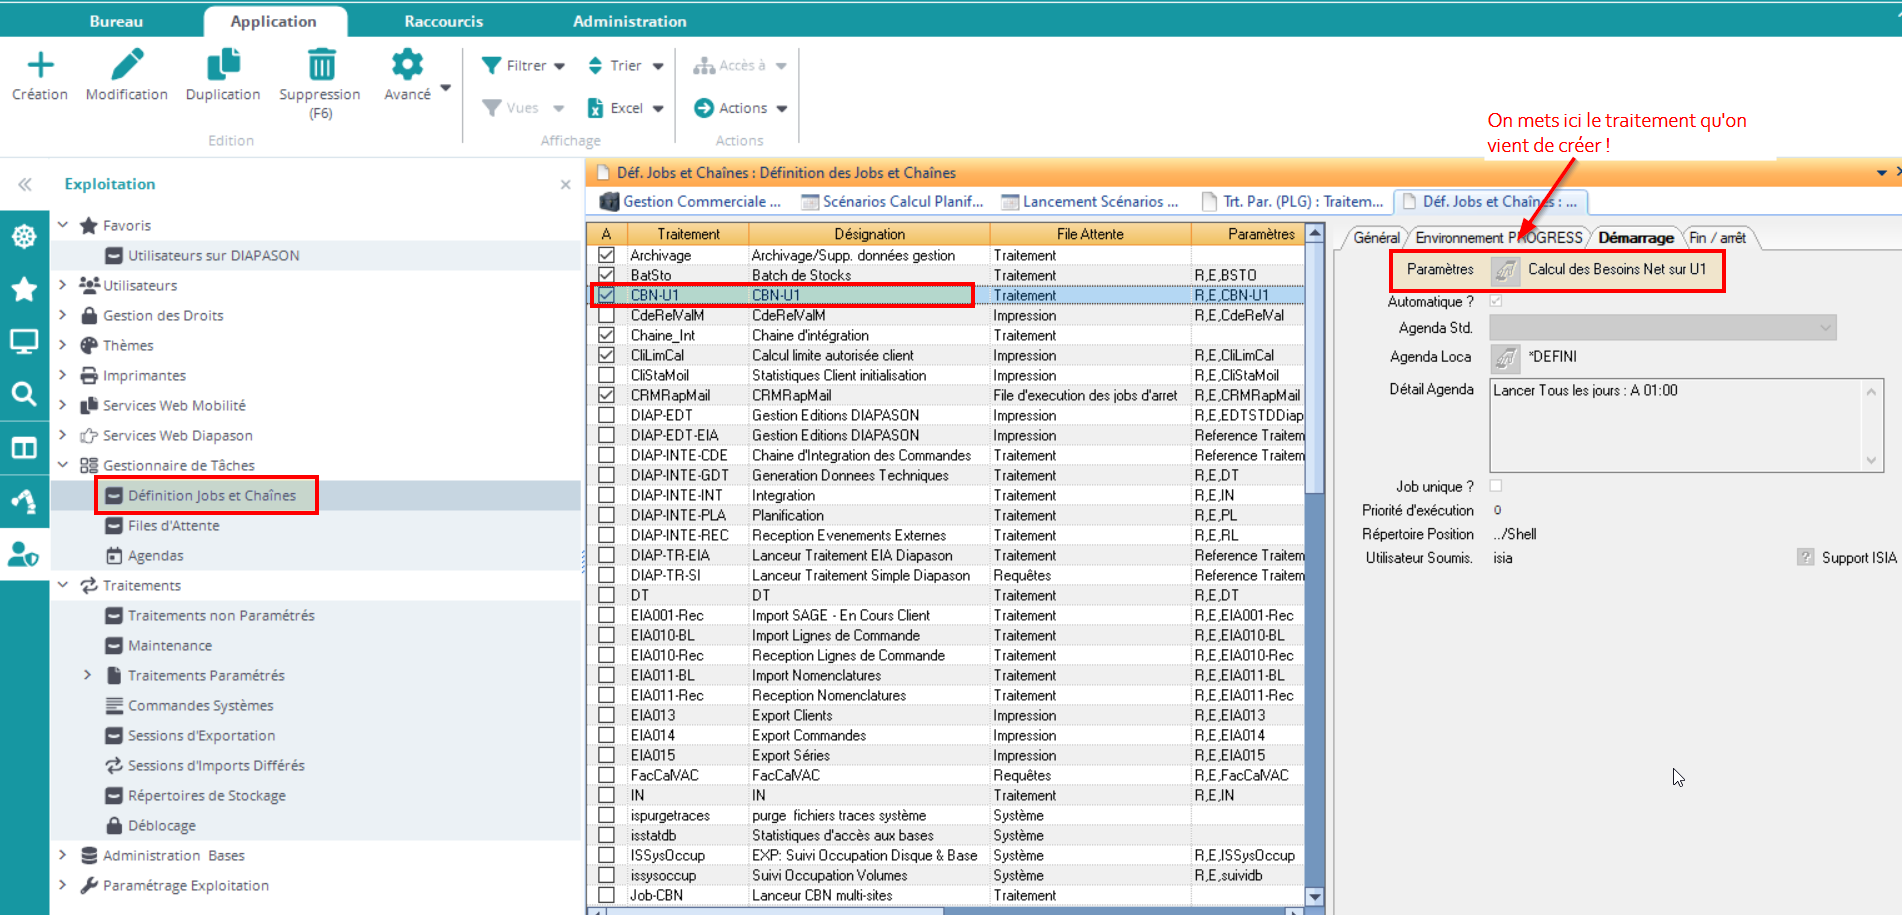Click the Paramètres lookup icon

[x=1505, y=270]
